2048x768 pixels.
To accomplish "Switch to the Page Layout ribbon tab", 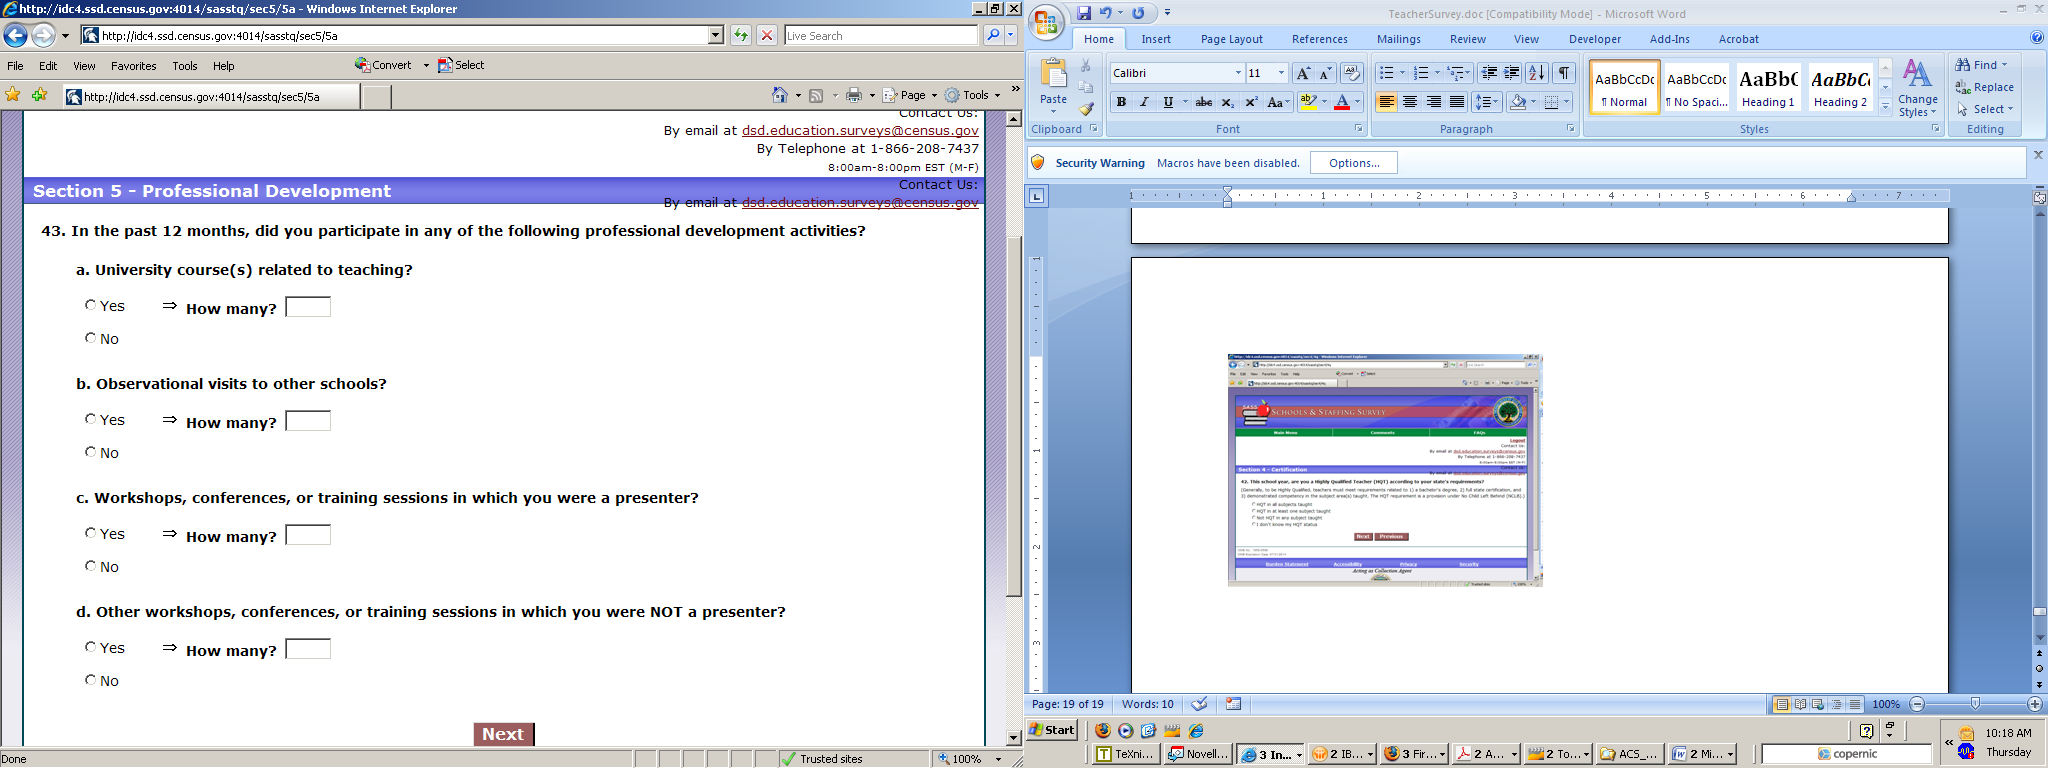I will [x=1231, y=39].
